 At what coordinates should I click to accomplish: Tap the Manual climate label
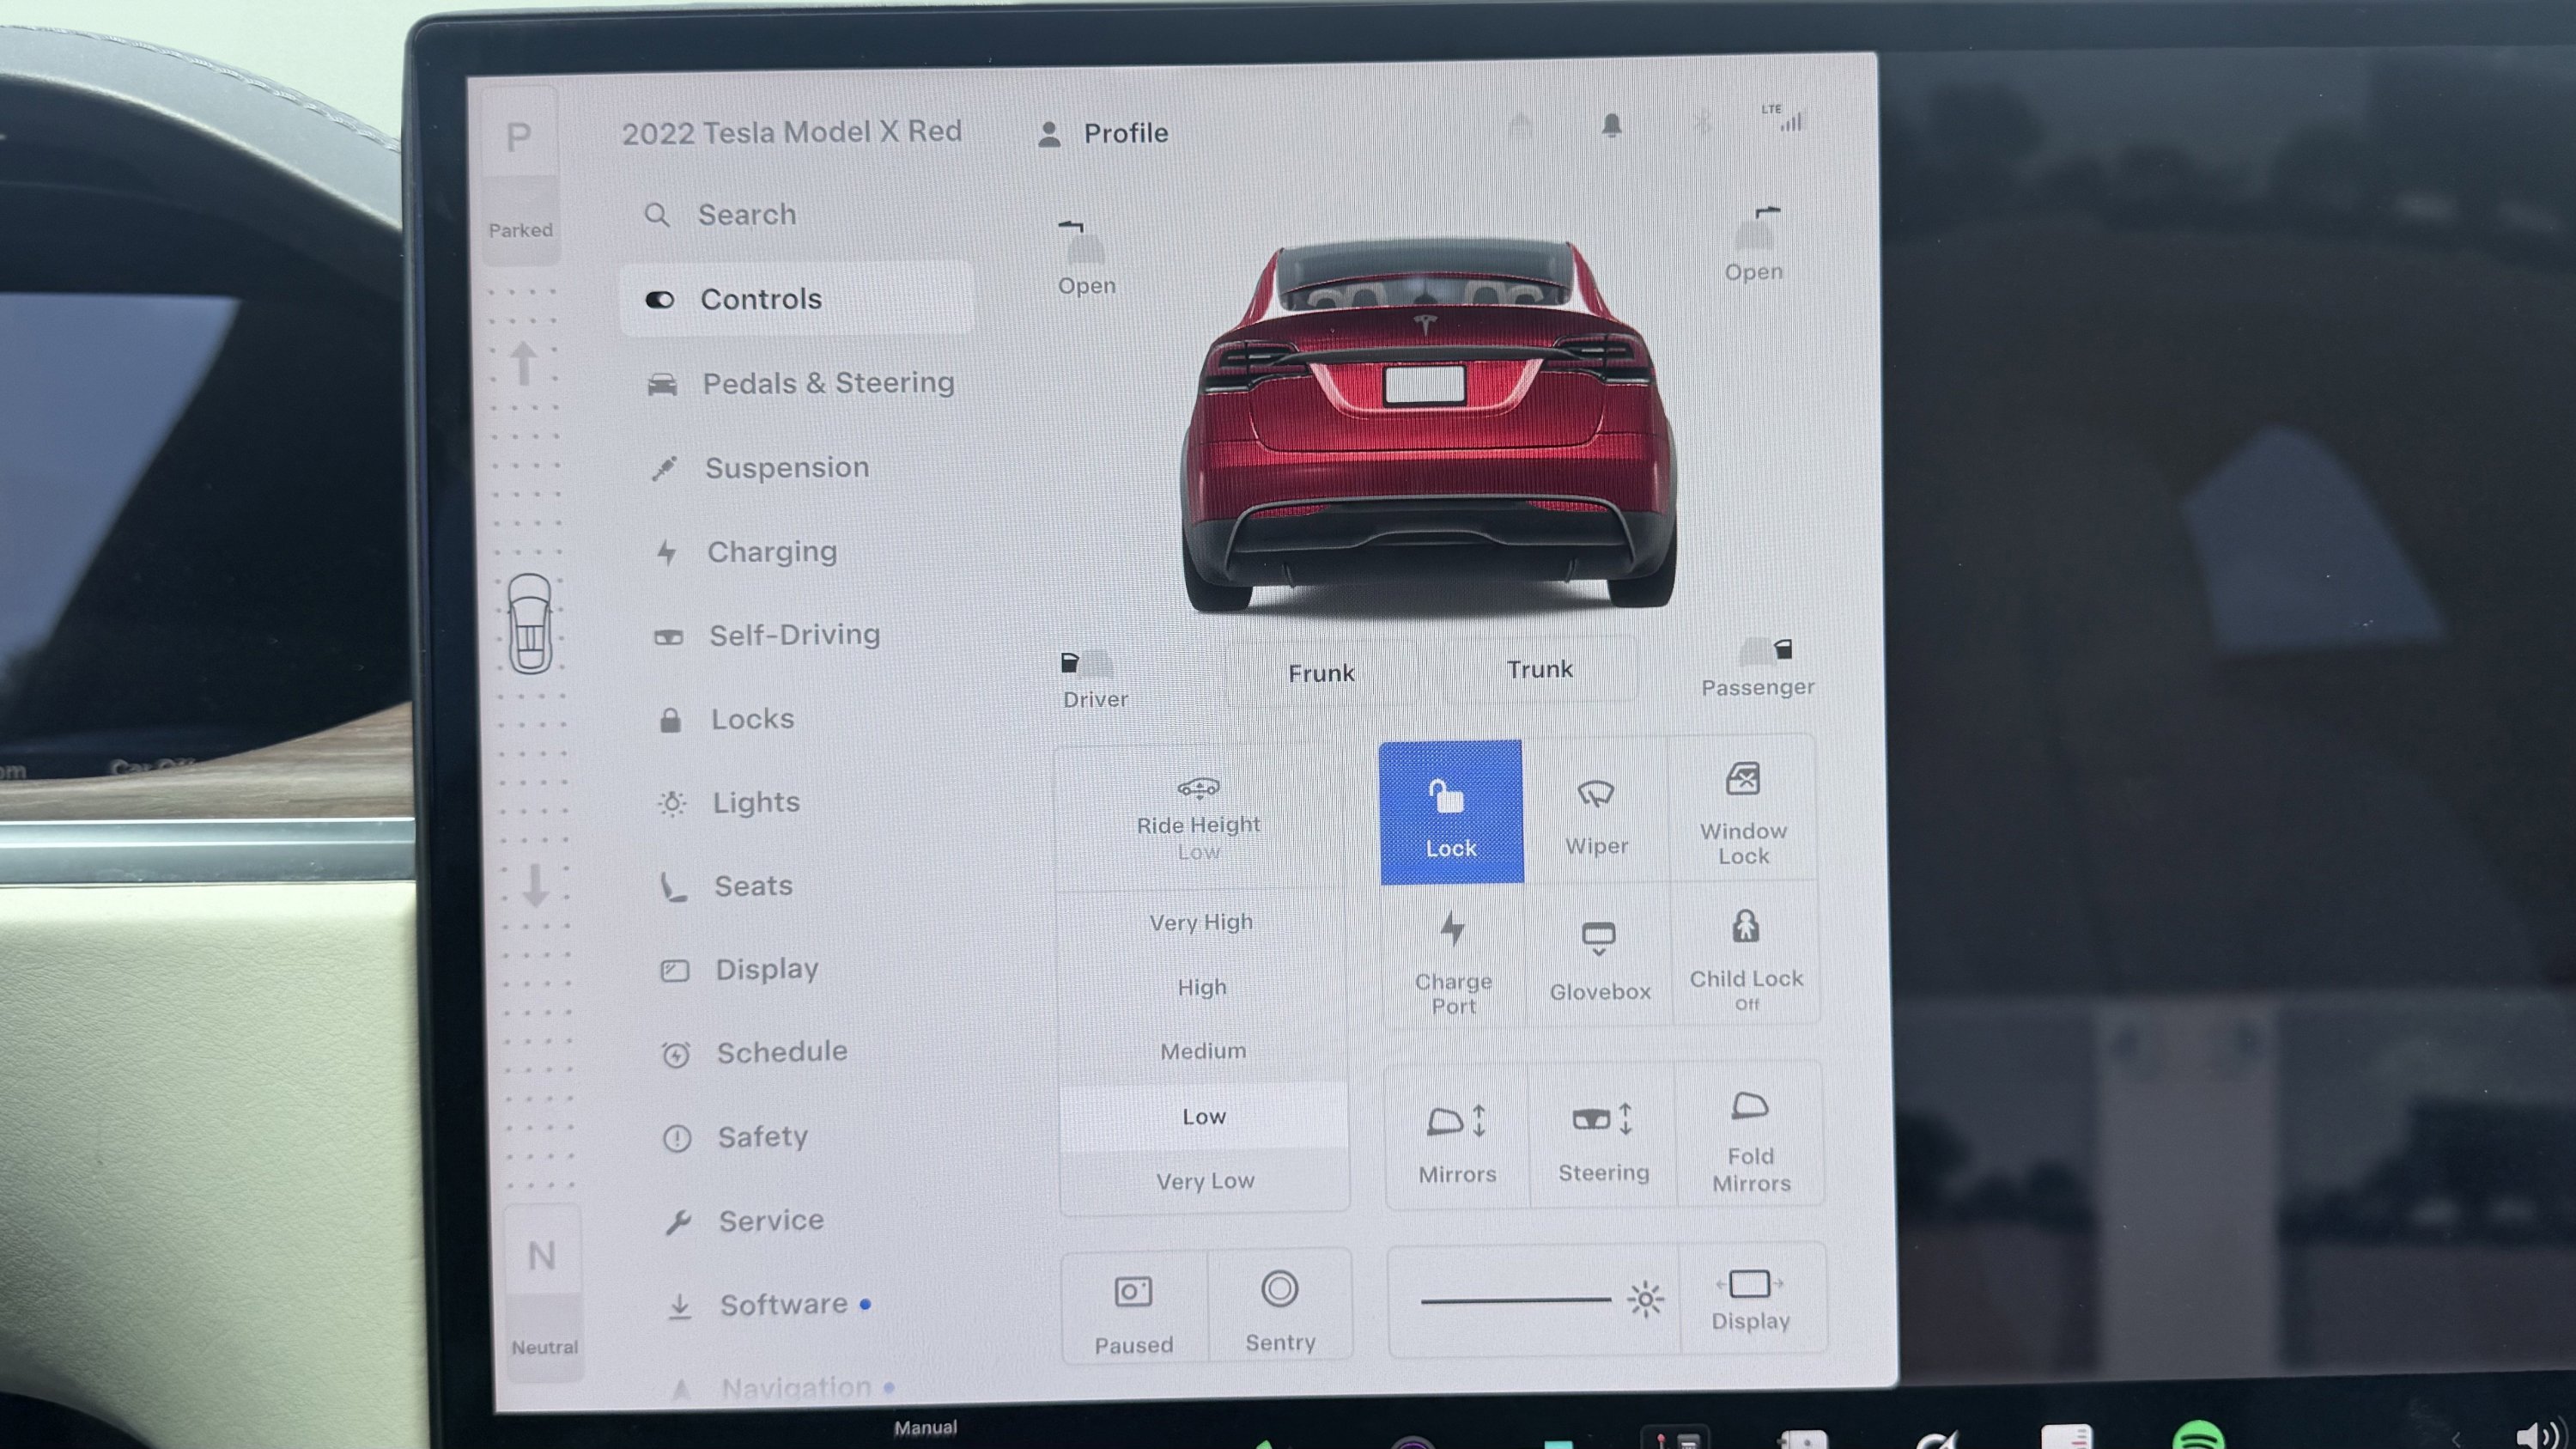coord(925,1428)
